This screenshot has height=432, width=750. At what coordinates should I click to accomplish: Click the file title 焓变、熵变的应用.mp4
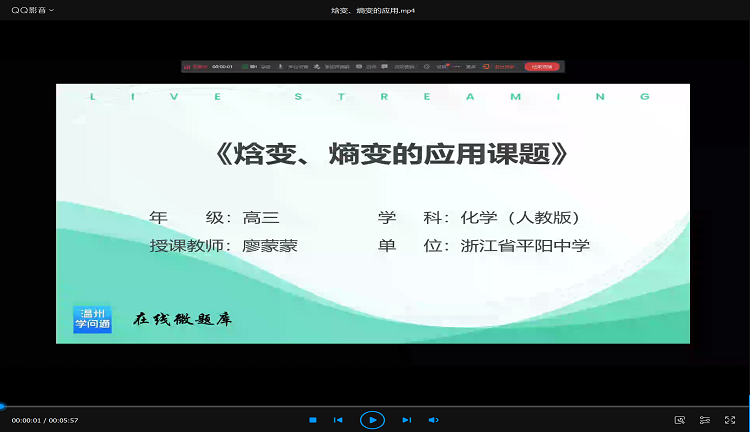tap(373, 10)
